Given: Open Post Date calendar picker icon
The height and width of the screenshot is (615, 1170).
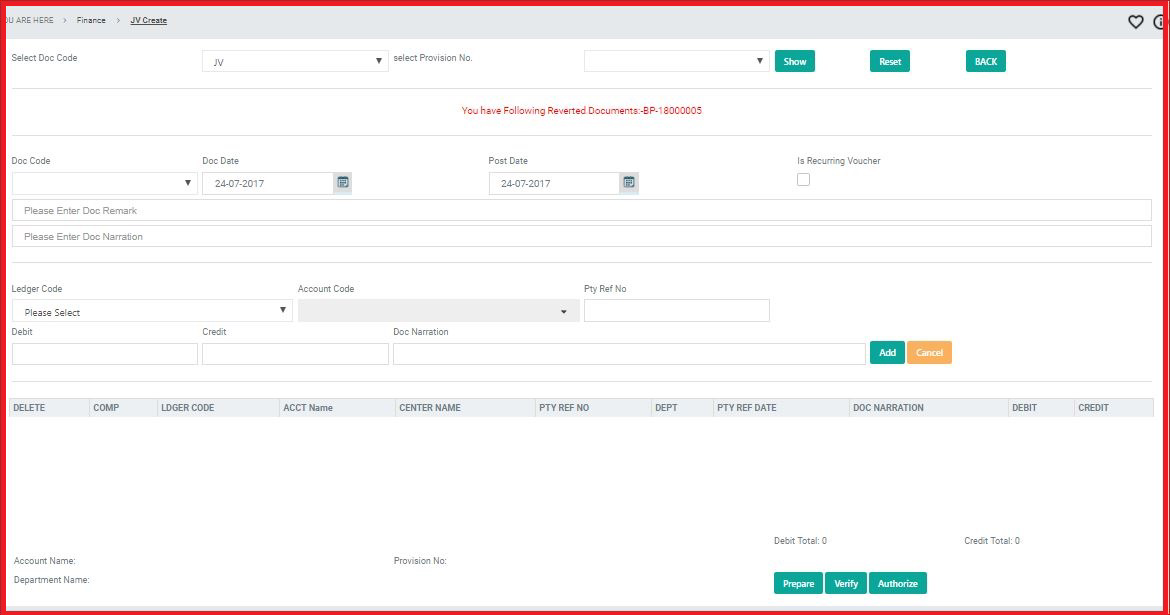Looking at the screenshot, I should pos(629,183).
